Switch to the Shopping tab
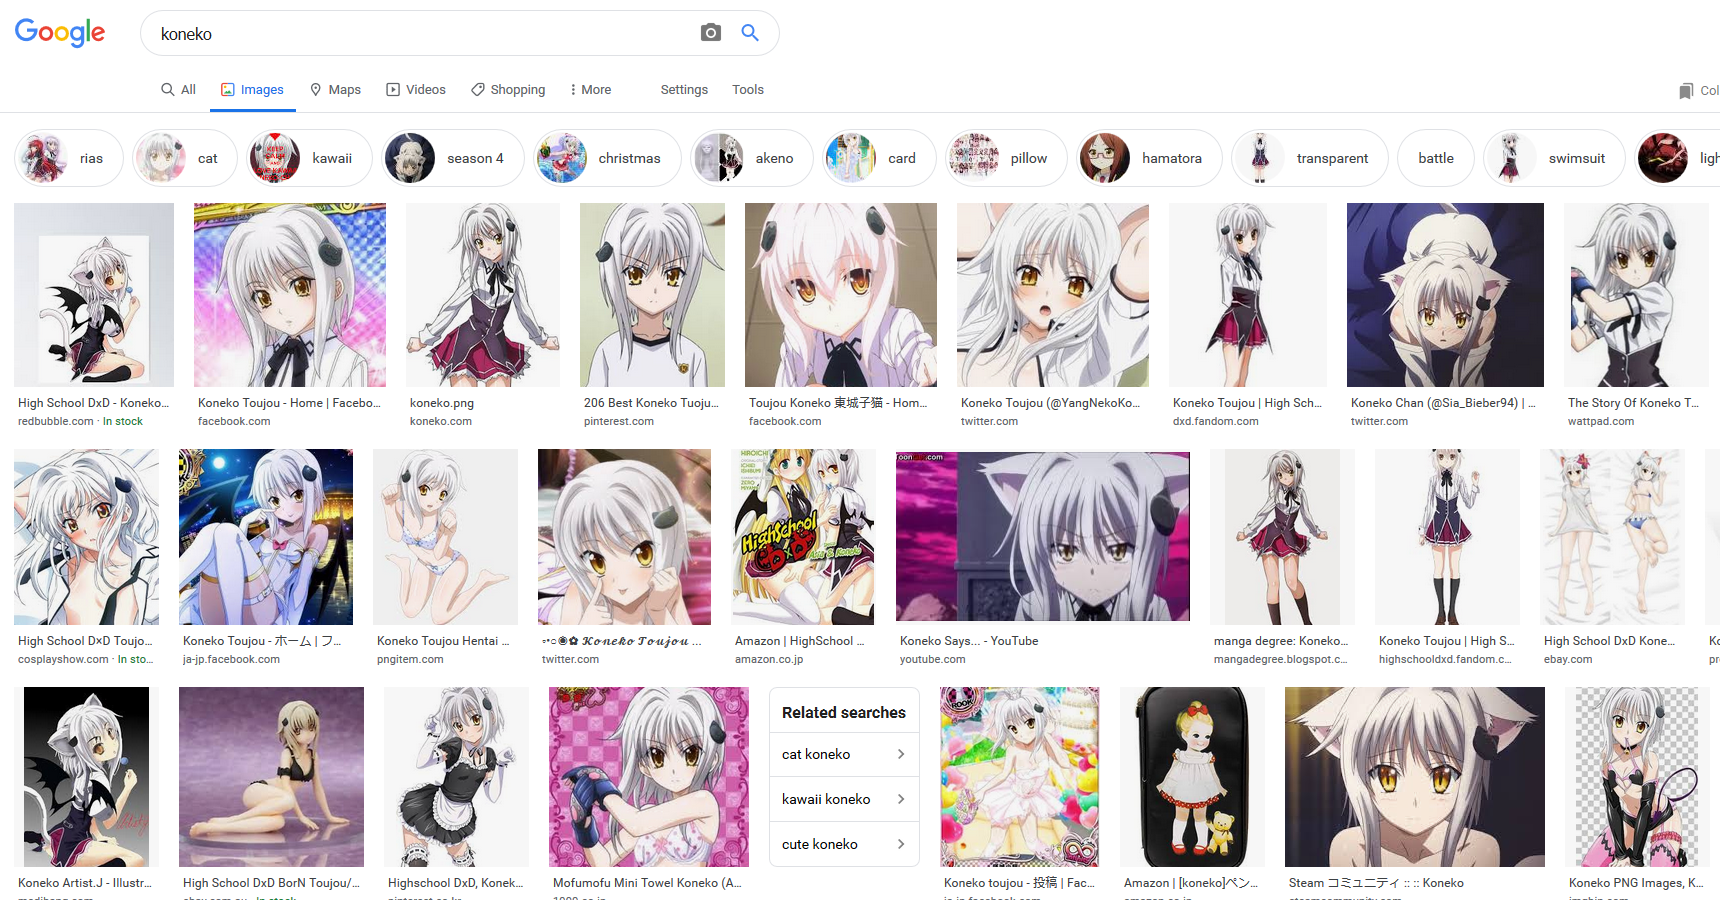This screenshot has height=900, width=1720. (x=508, y=90)
